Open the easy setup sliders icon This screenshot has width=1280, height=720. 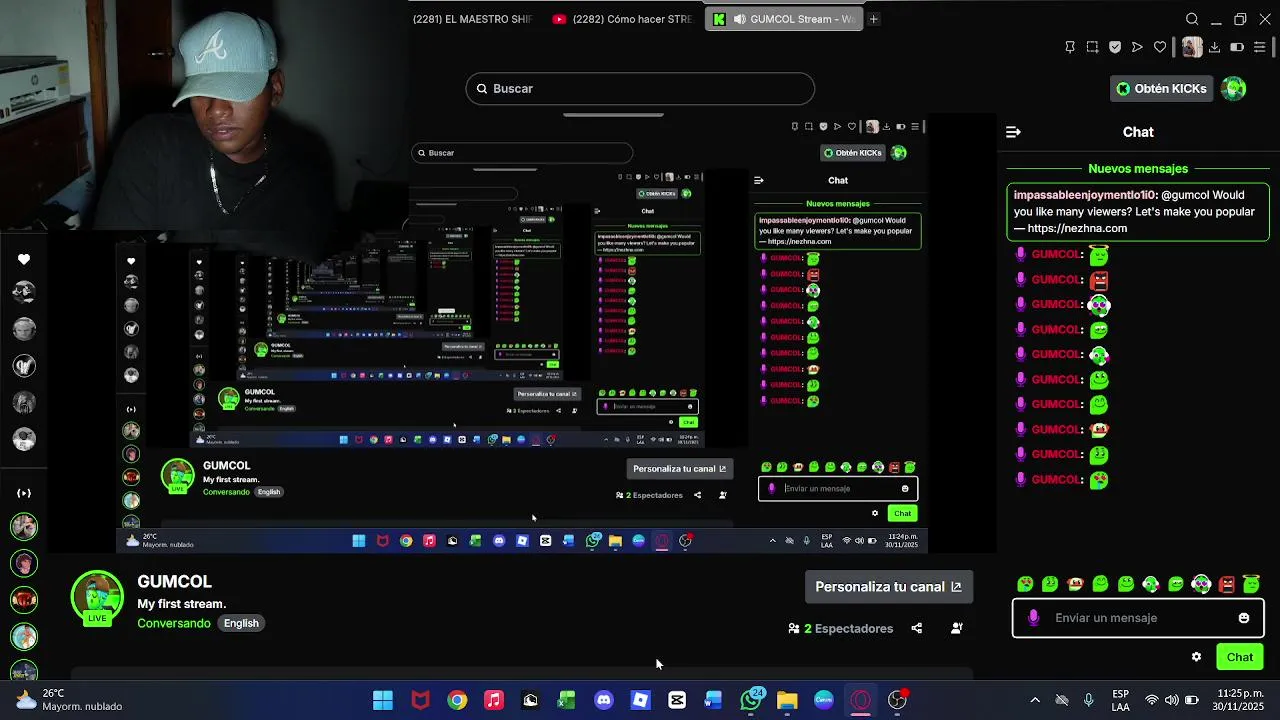1260,47
